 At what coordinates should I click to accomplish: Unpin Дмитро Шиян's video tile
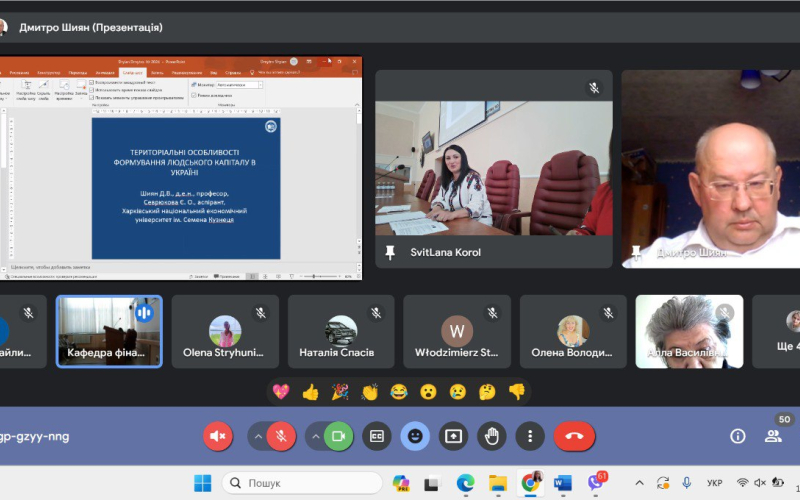(x=636, y=253)
